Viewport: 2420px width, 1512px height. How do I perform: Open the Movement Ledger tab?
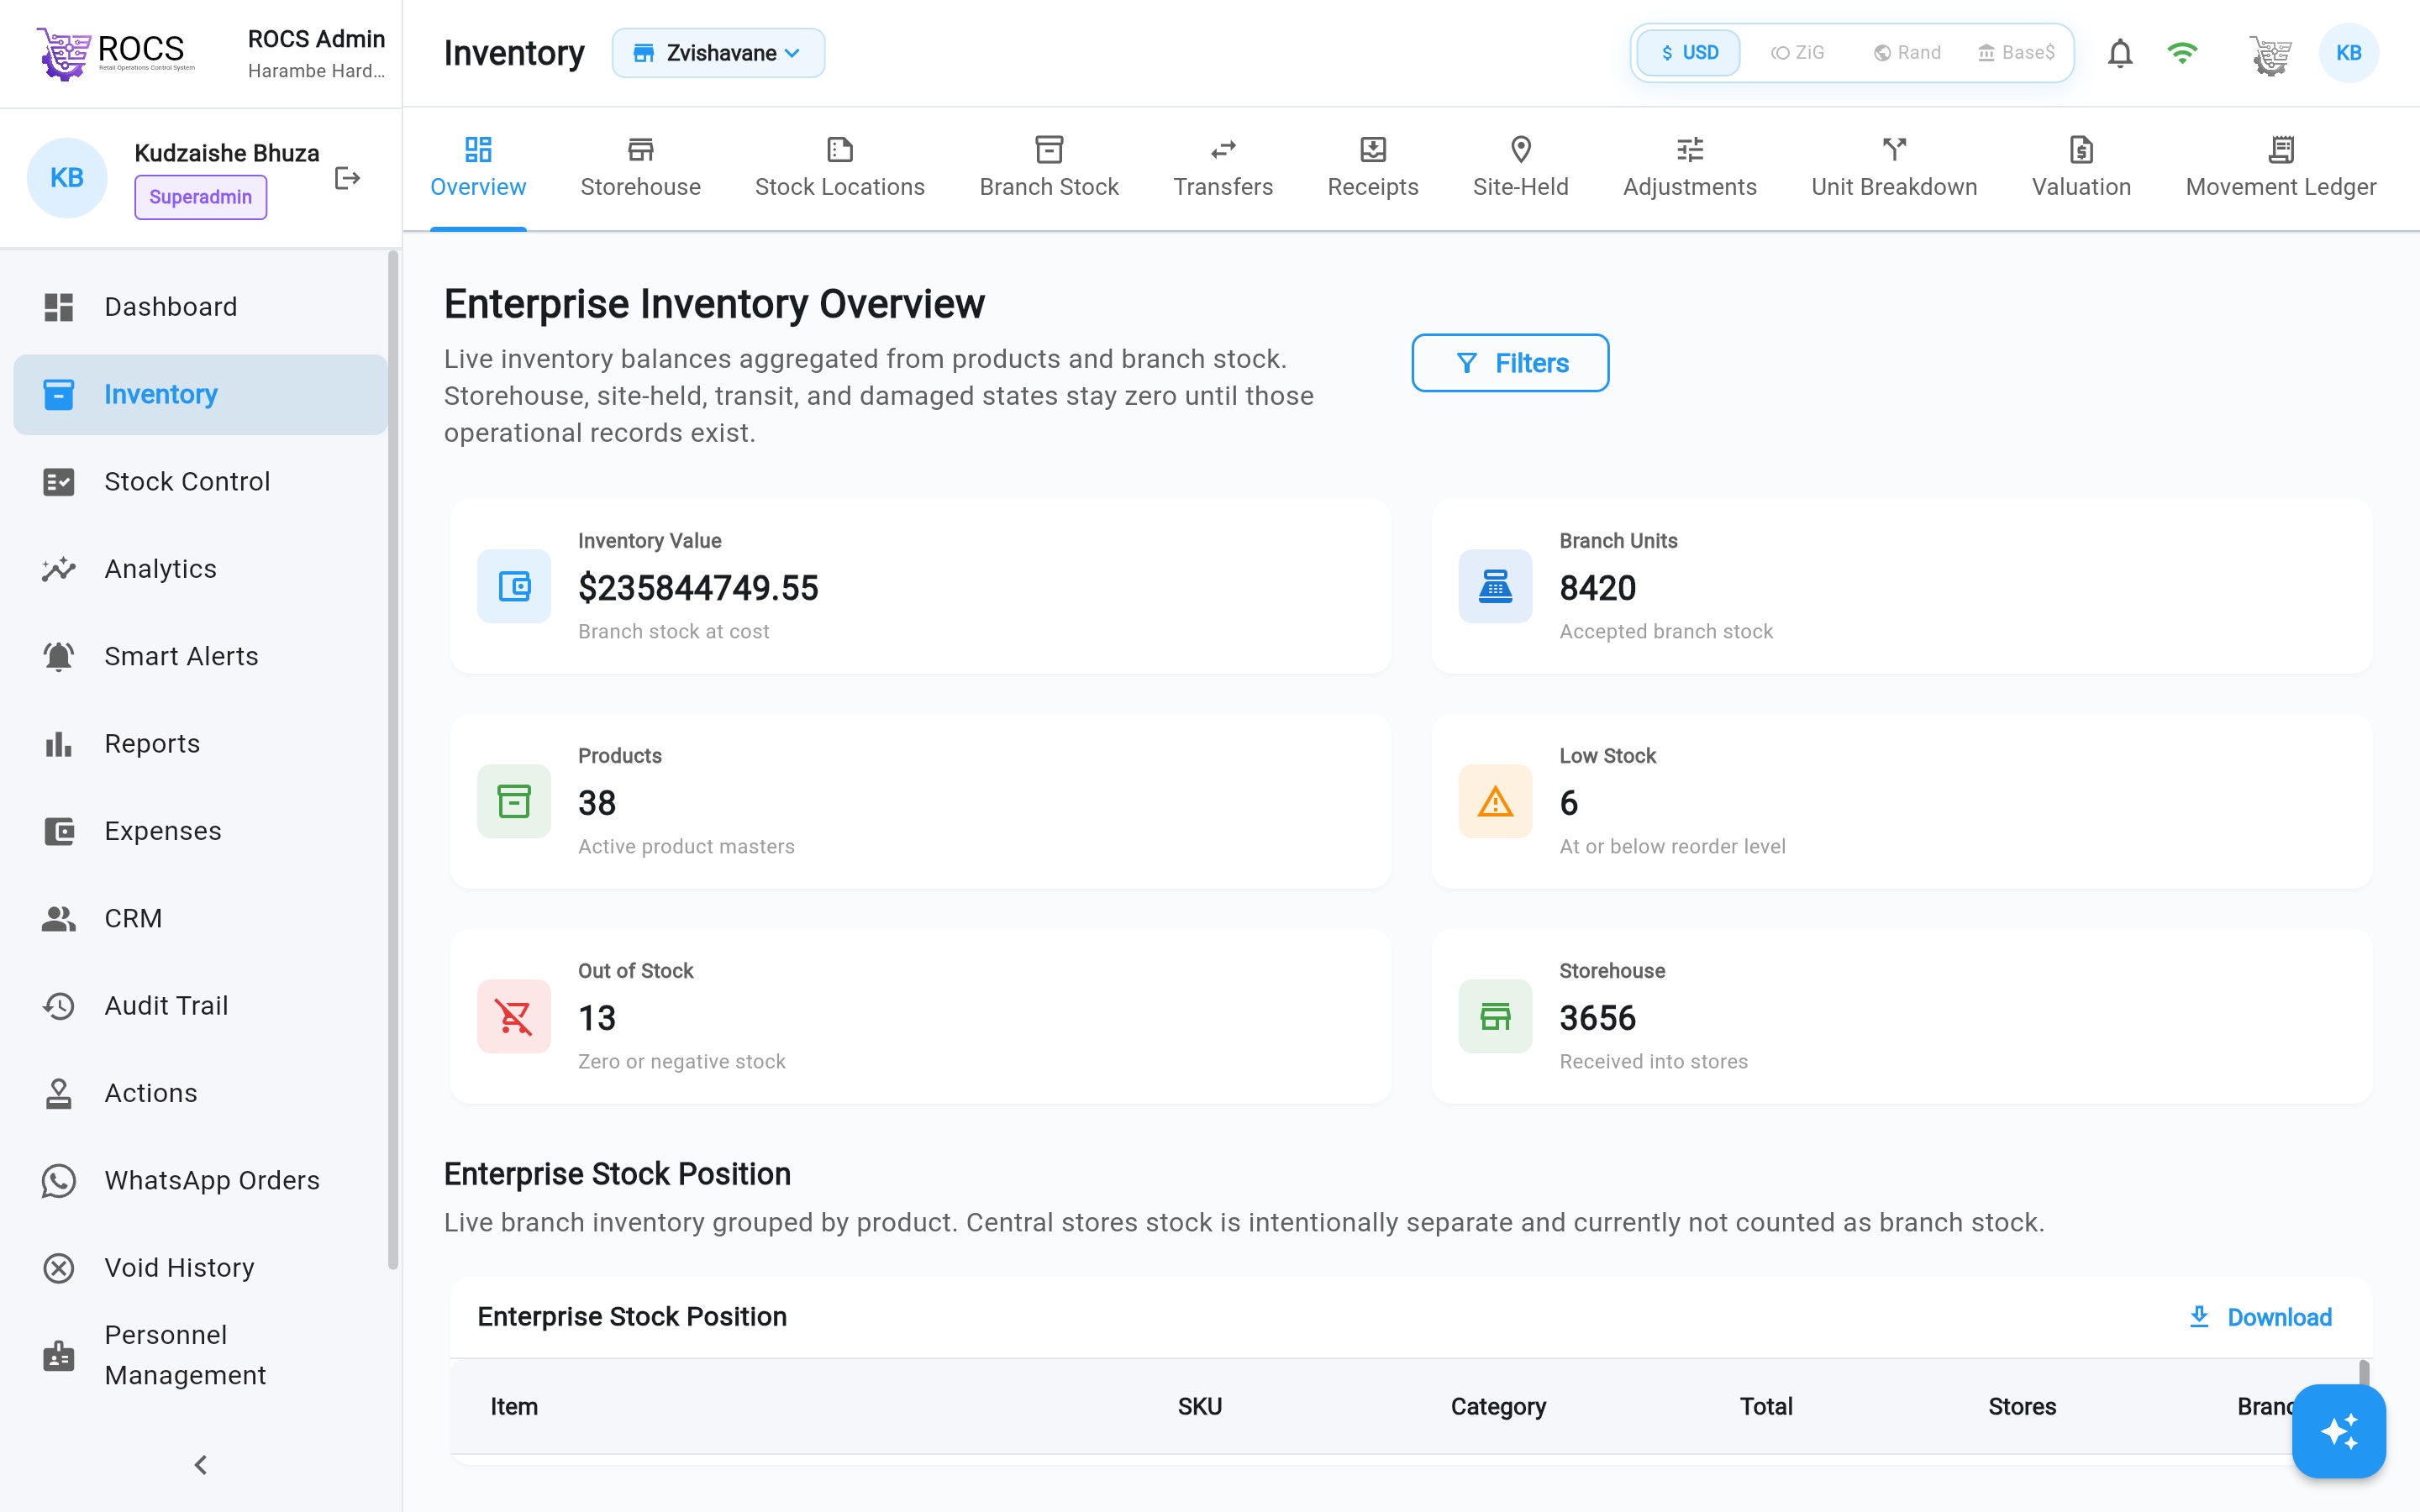tap(2280, 168)
